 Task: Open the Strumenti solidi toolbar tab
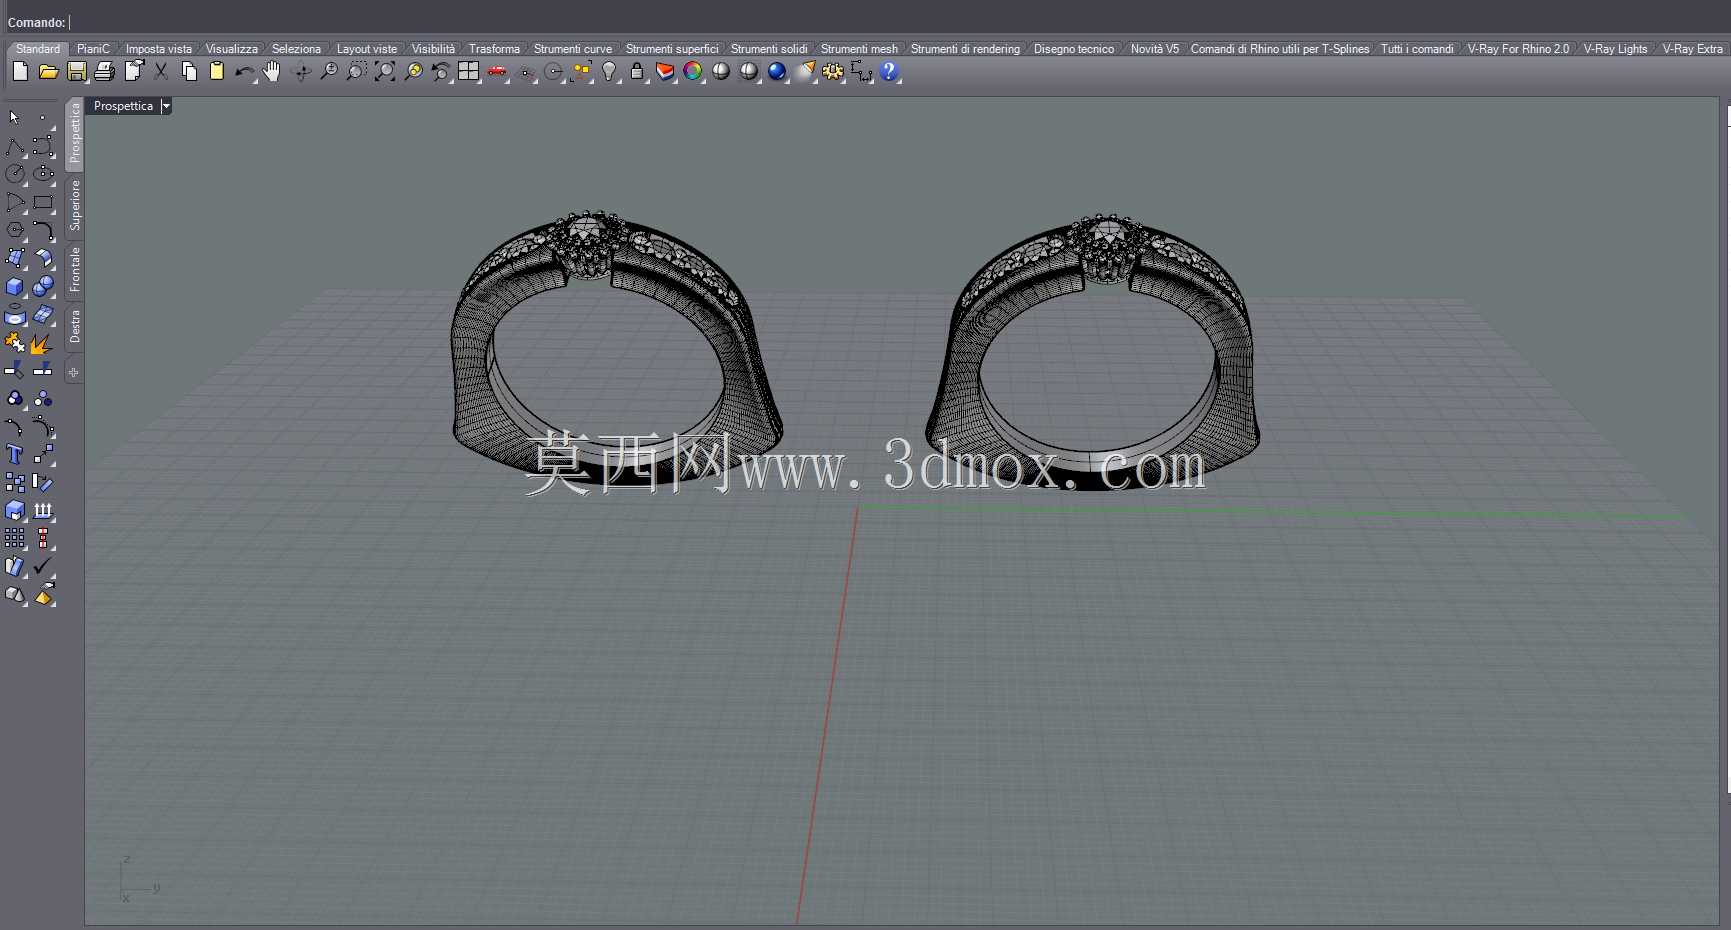click(x=769, y=49)
